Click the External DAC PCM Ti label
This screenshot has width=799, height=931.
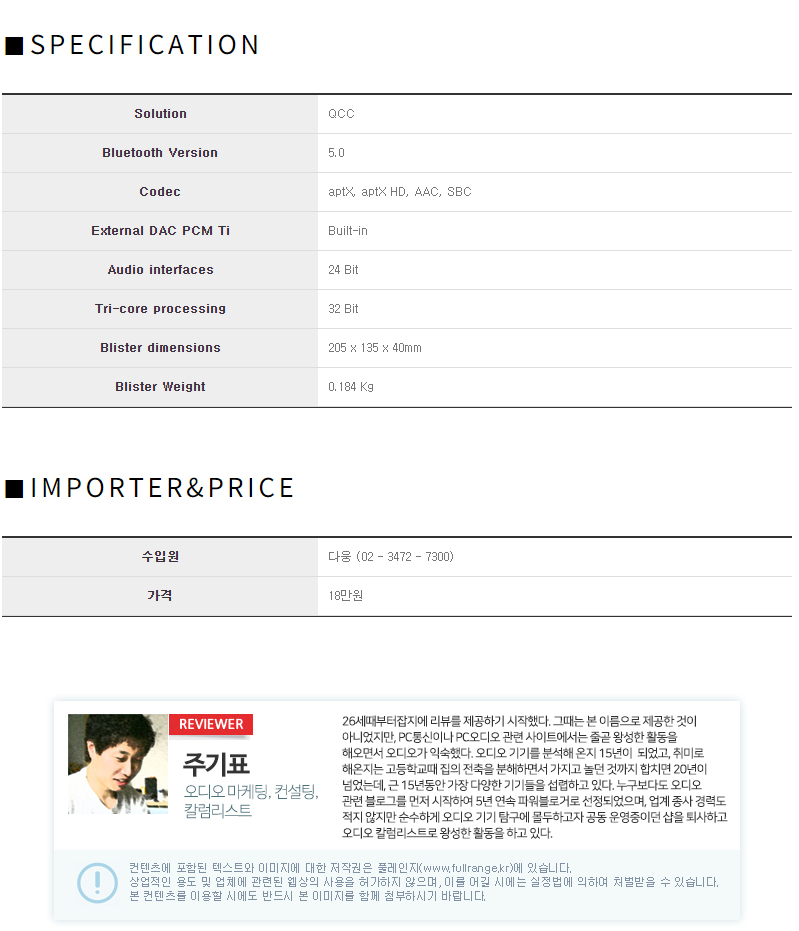160,231
